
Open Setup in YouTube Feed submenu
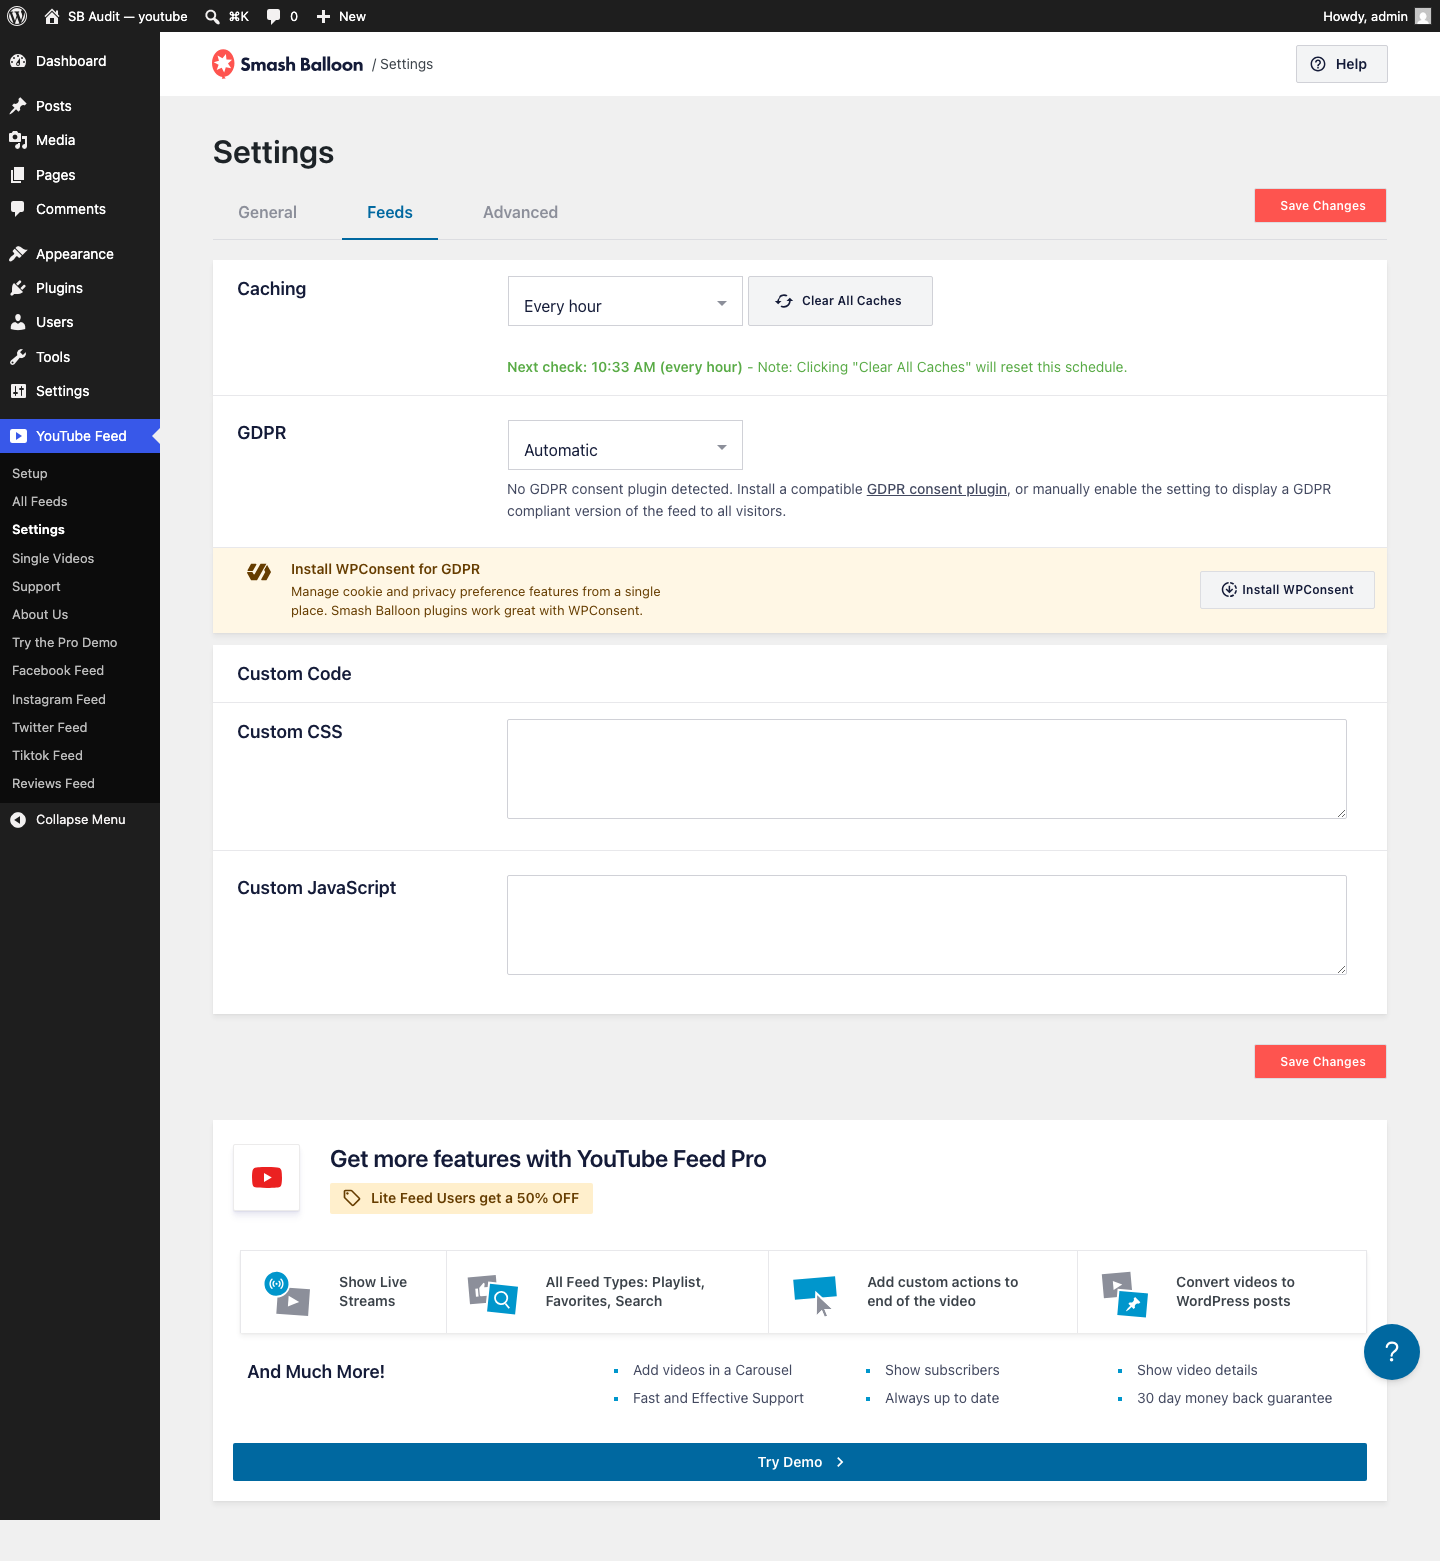click(x=30, y=473)
